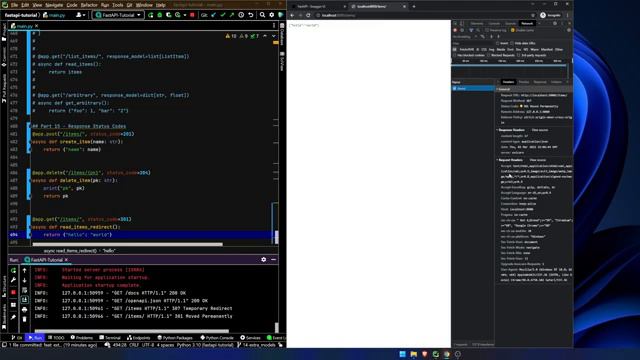Click print icon in Run console
Screen dimensions: 640x360
point(24,309)
